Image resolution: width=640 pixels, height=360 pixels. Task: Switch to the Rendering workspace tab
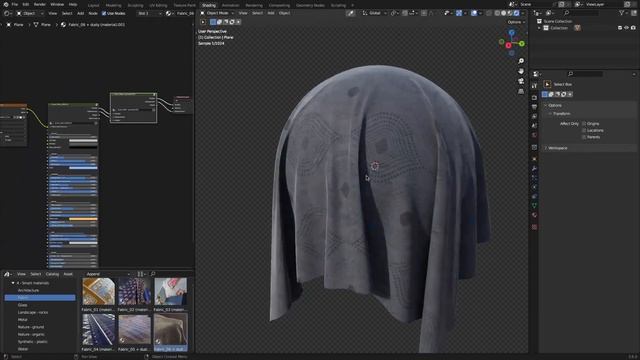click(x=254, y=5)
